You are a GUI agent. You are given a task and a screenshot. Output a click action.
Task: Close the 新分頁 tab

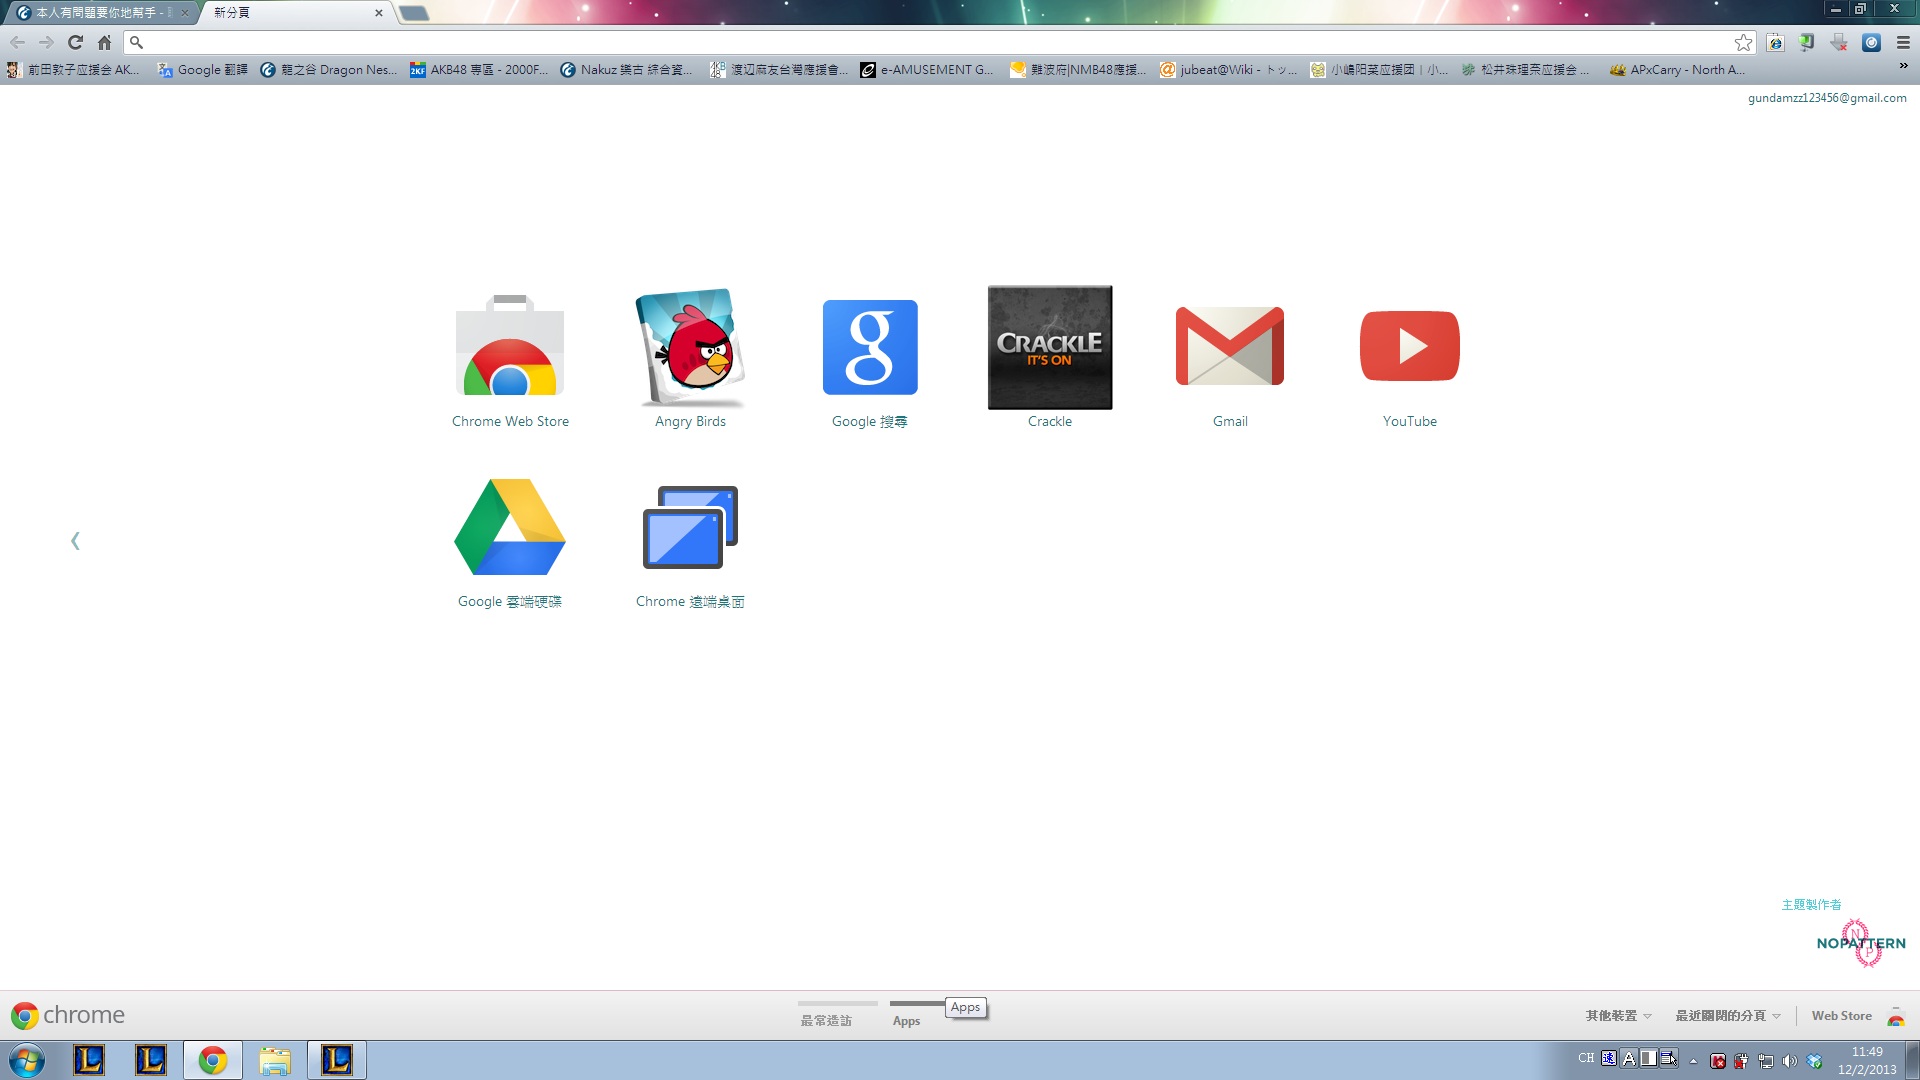click(379, 13)
